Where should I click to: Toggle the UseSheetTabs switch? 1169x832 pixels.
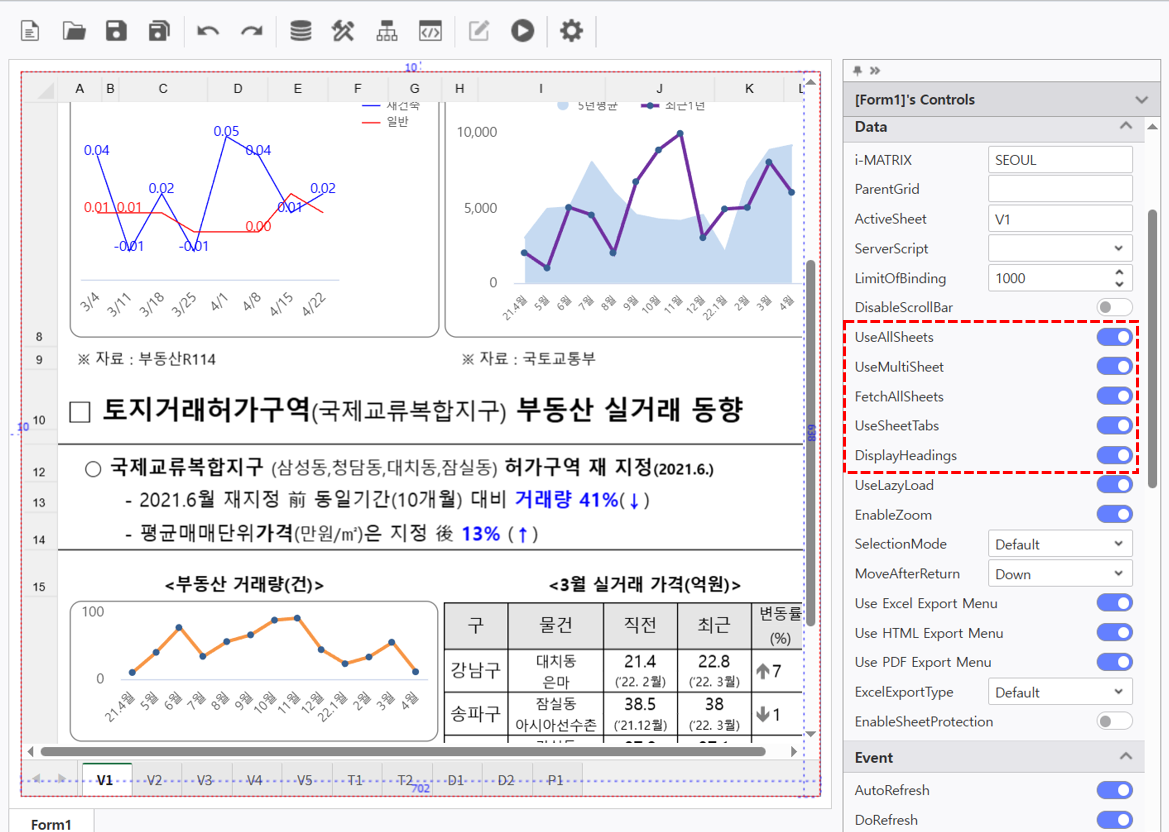1115,426
